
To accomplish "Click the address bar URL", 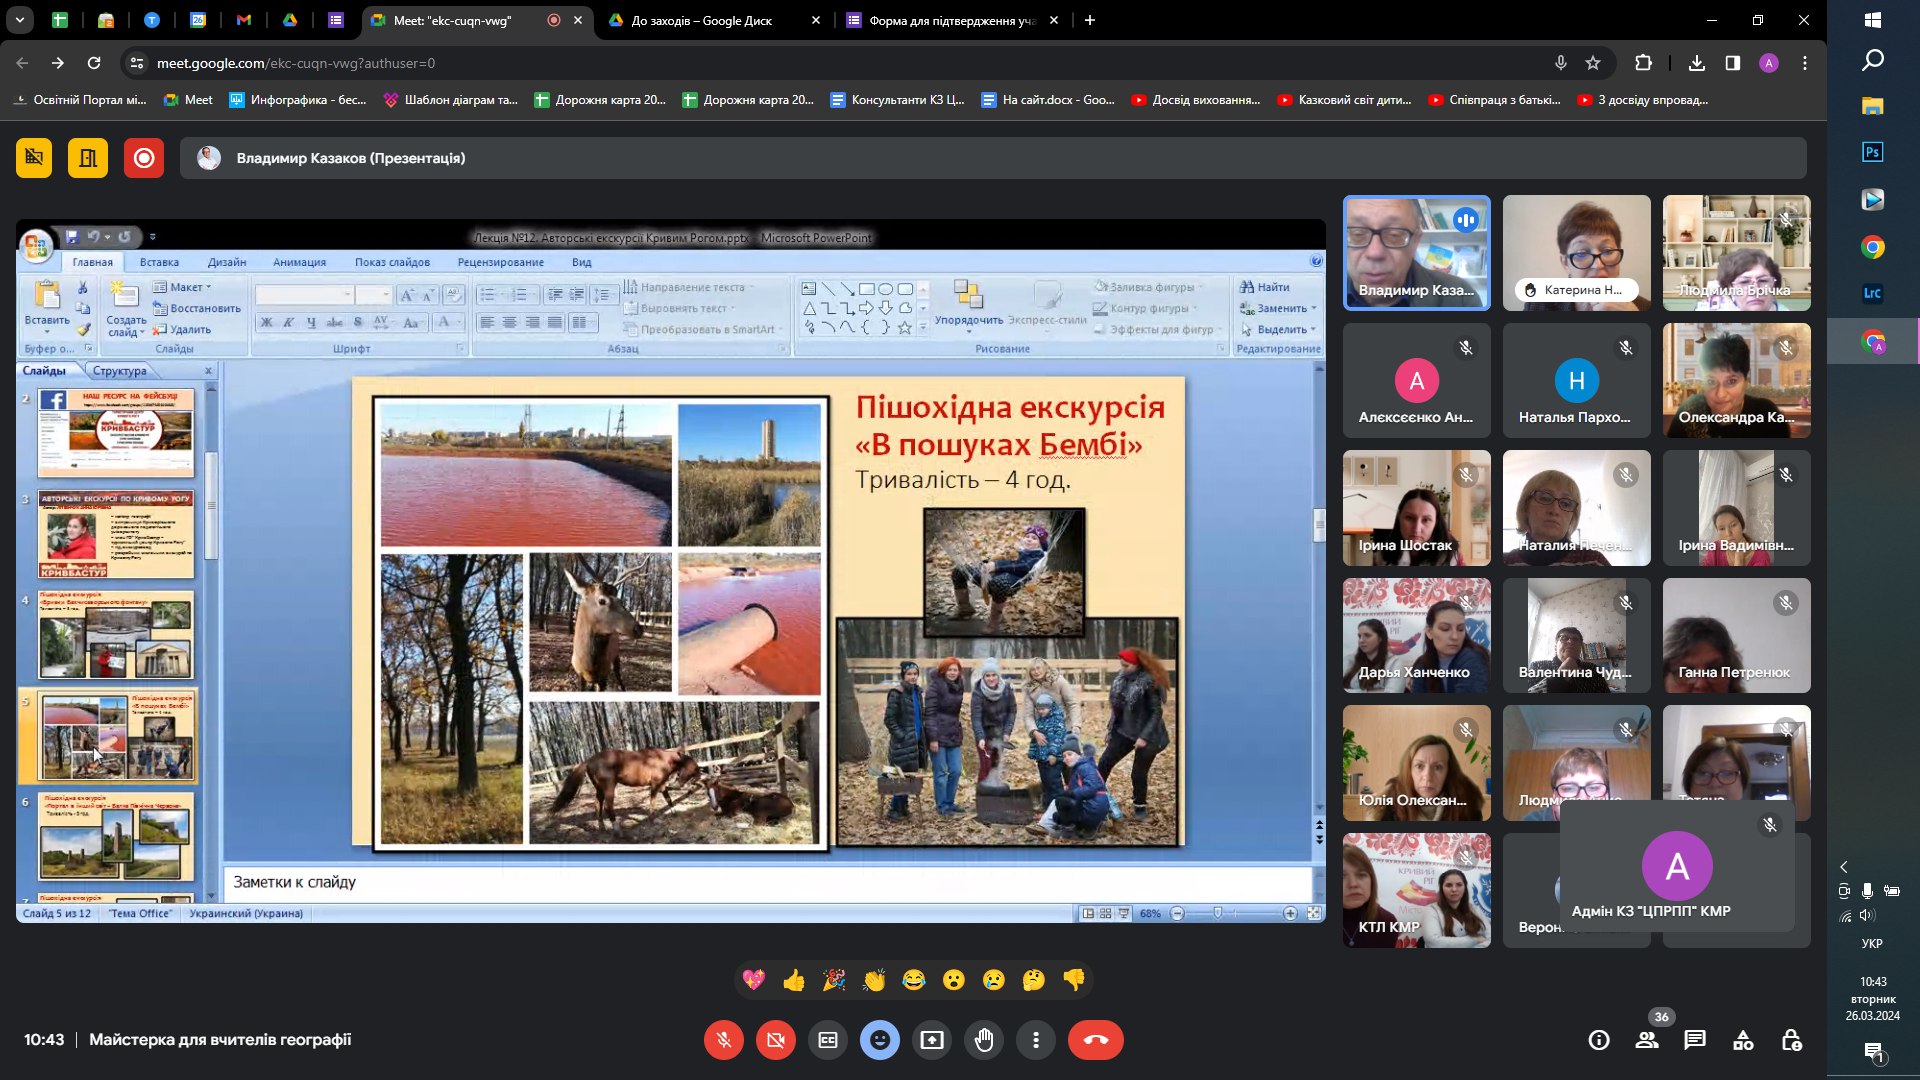I will click(x=296, y=63).
